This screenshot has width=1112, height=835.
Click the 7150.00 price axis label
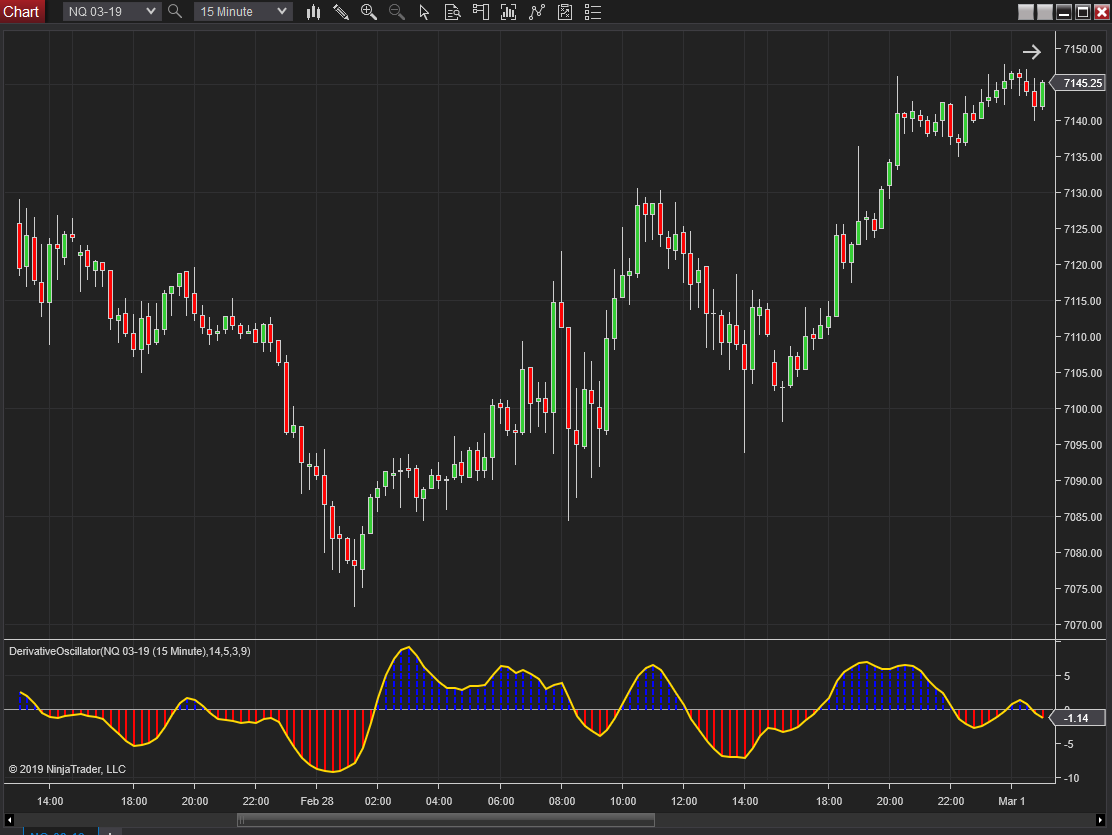pos(1083,49)
